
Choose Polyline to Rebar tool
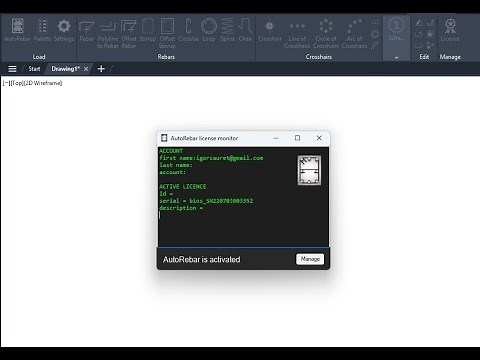(108, 33)
